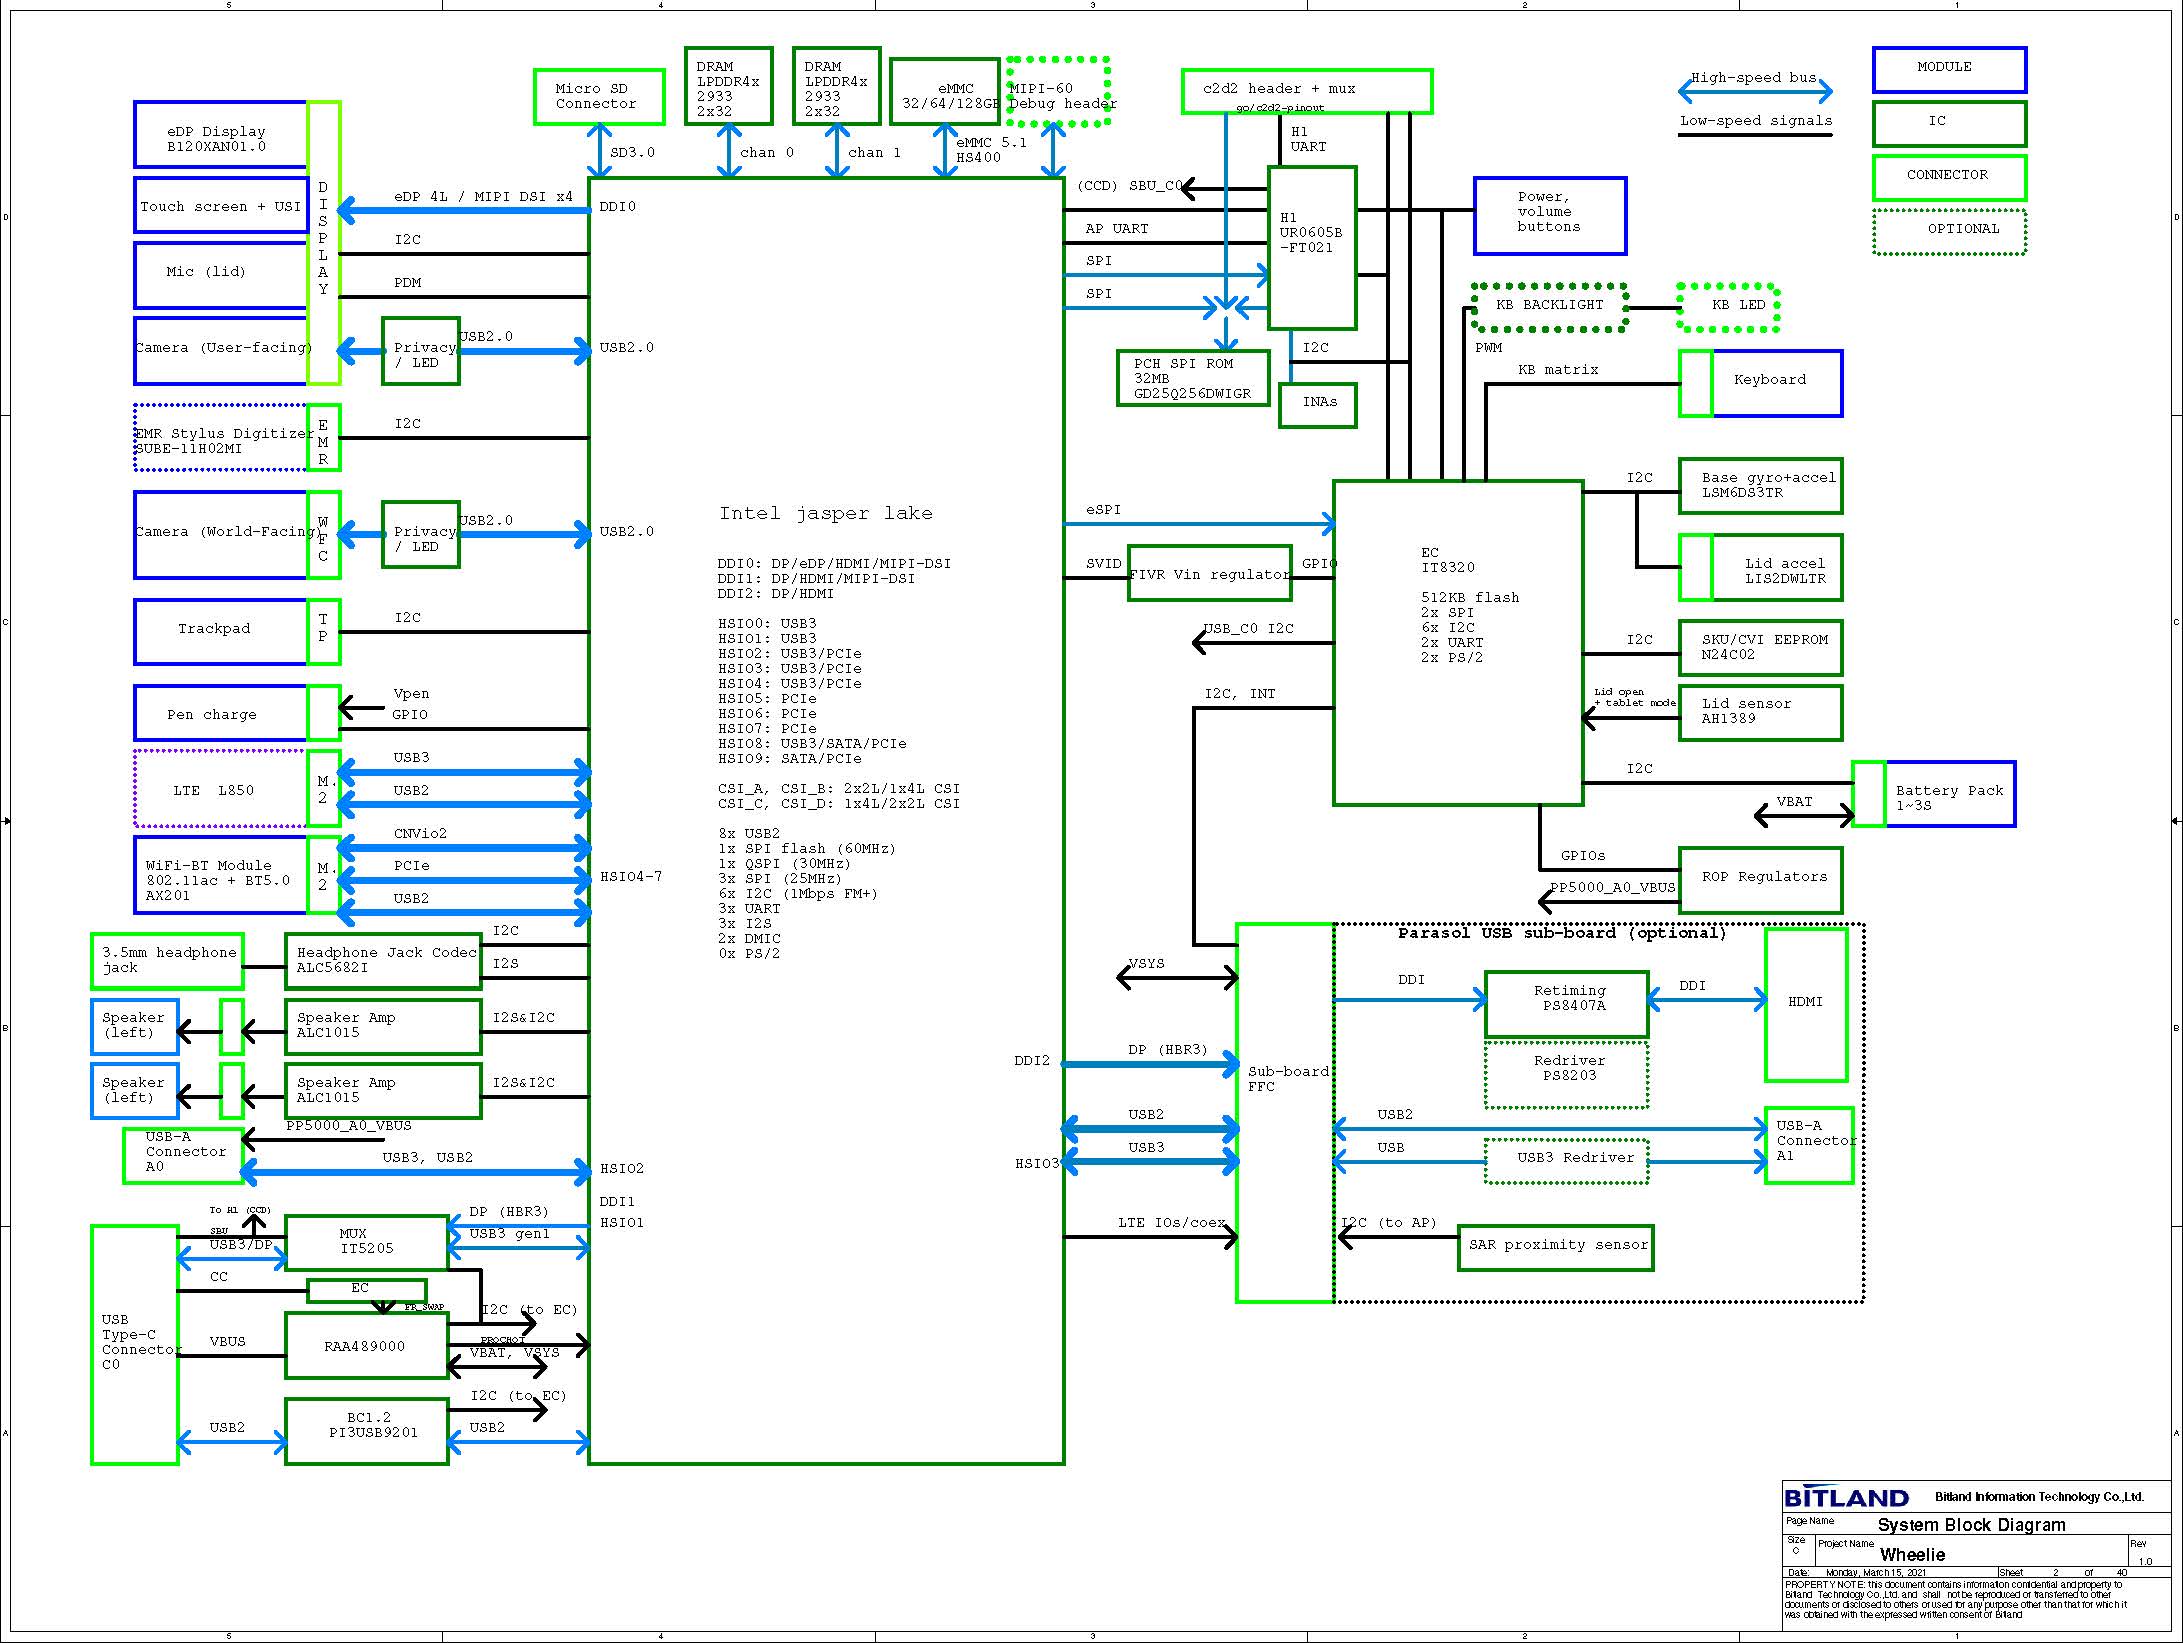Click the Bitland logo in title block
2183x1643 pixels.
pos(1846,1497)
